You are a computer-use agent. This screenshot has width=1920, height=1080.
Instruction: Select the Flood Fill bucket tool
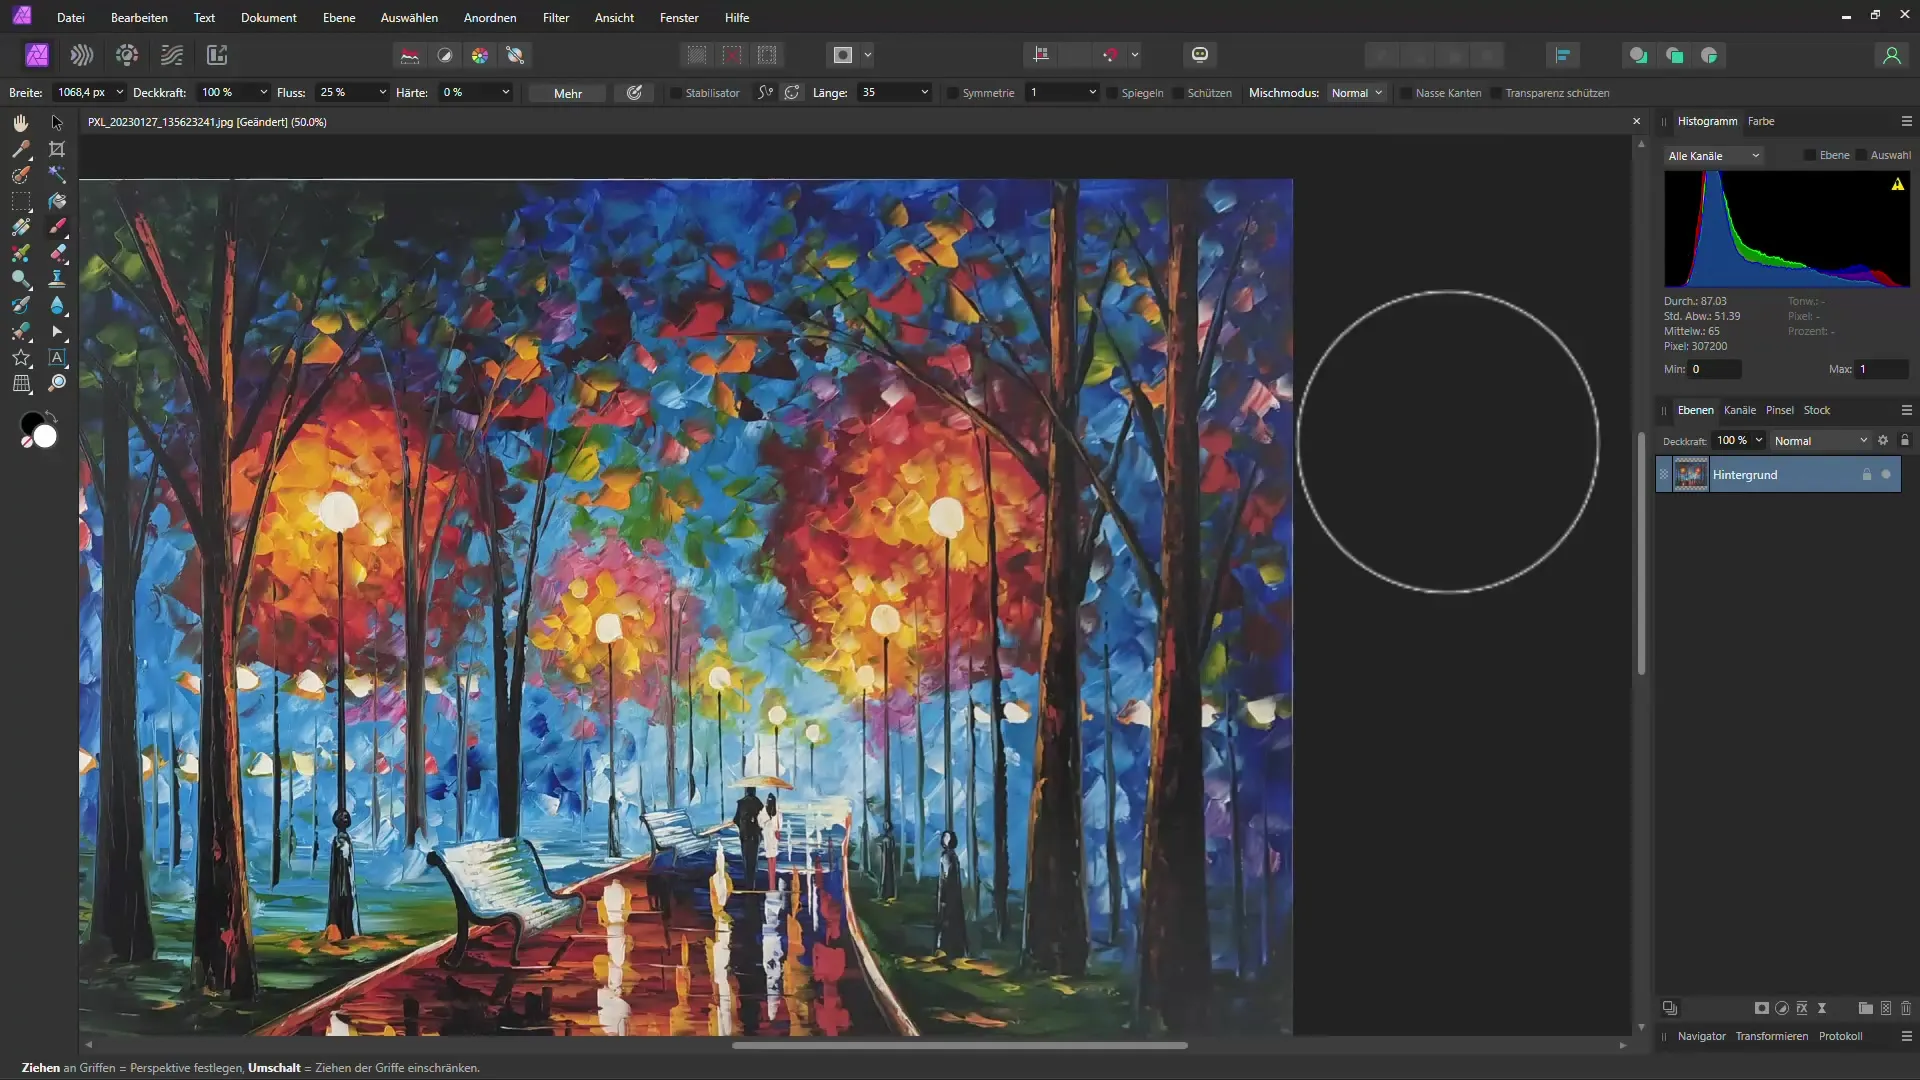(x=57, y=201)
